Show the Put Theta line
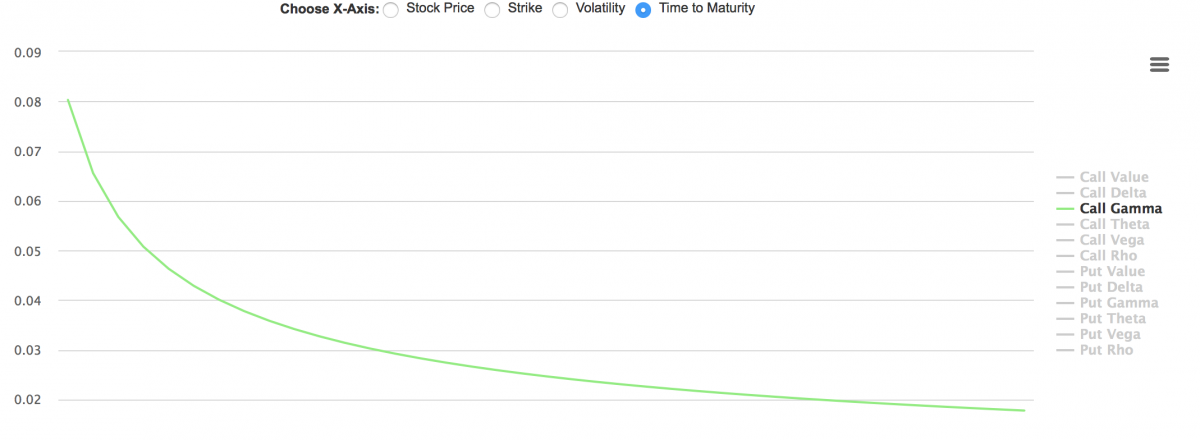This screenshot has width=1200, height=440. (1112, 319)
